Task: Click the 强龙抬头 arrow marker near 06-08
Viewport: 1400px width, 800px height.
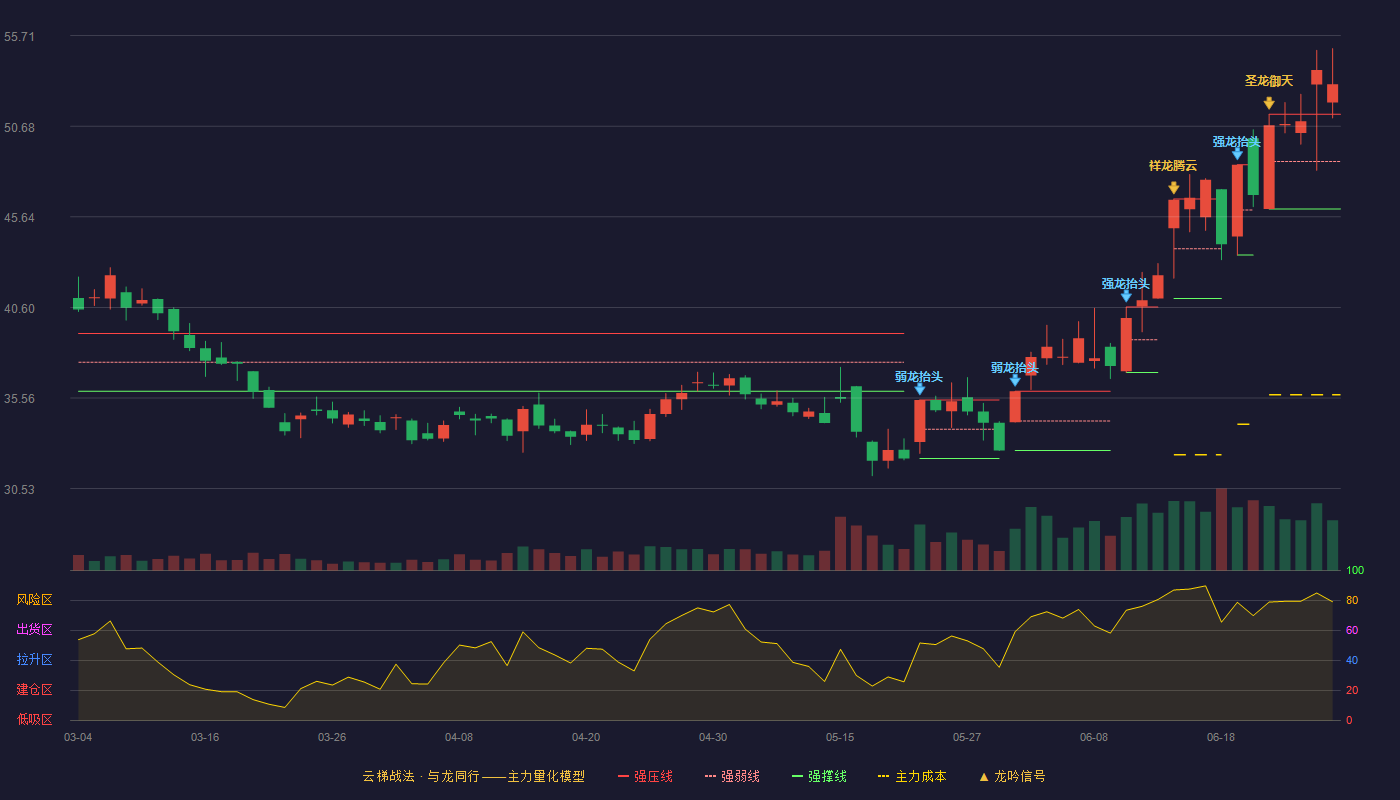Action: click(x=1126, y=295)
